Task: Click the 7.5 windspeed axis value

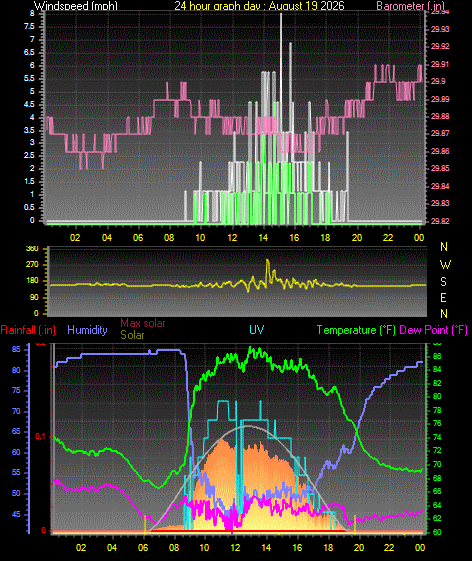Action: tap(30, 27)
